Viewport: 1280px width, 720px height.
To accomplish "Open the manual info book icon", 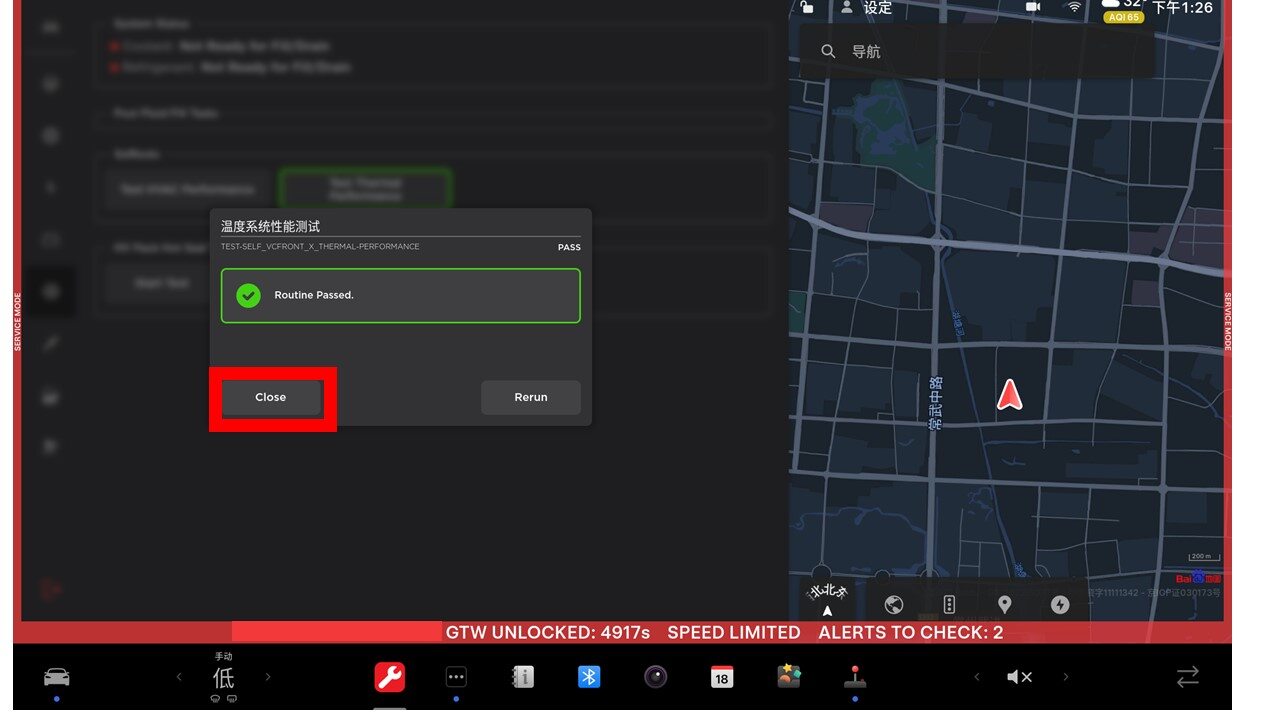I will [x=522, y=677].
